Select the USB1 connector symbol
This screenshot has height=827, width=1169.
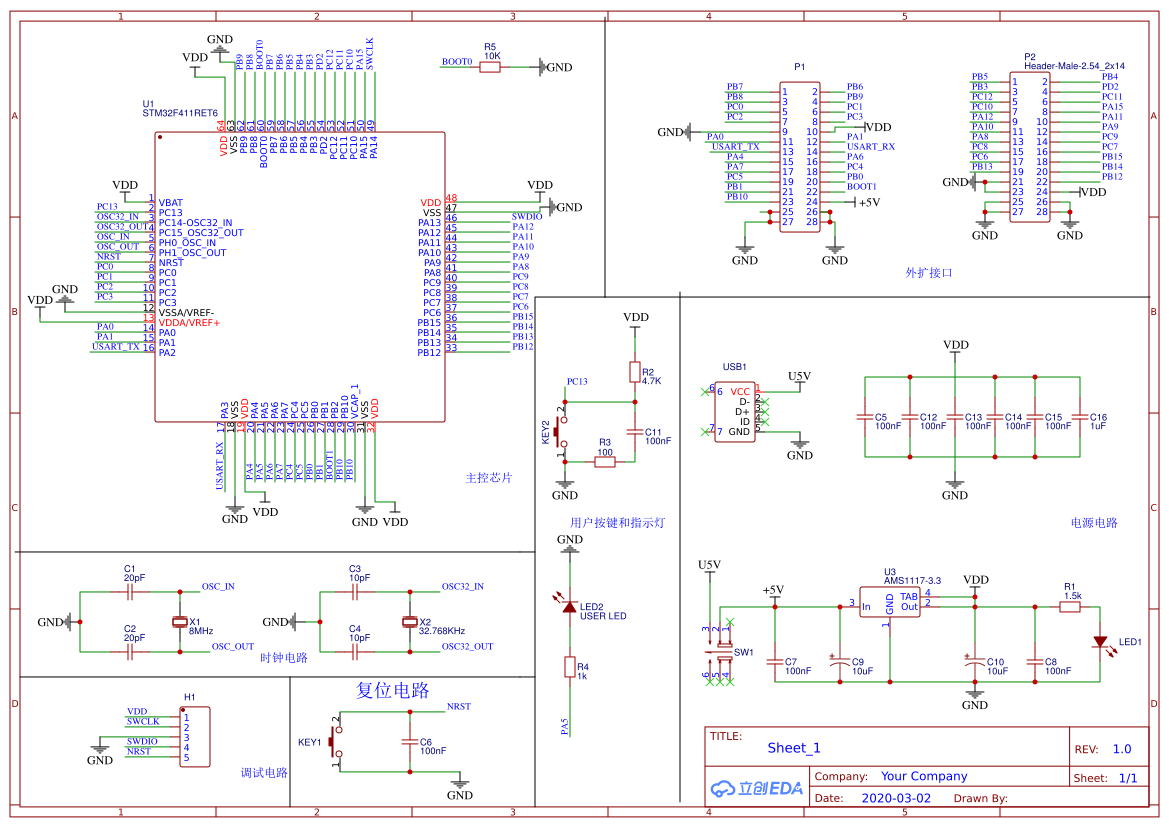[735, 412]
